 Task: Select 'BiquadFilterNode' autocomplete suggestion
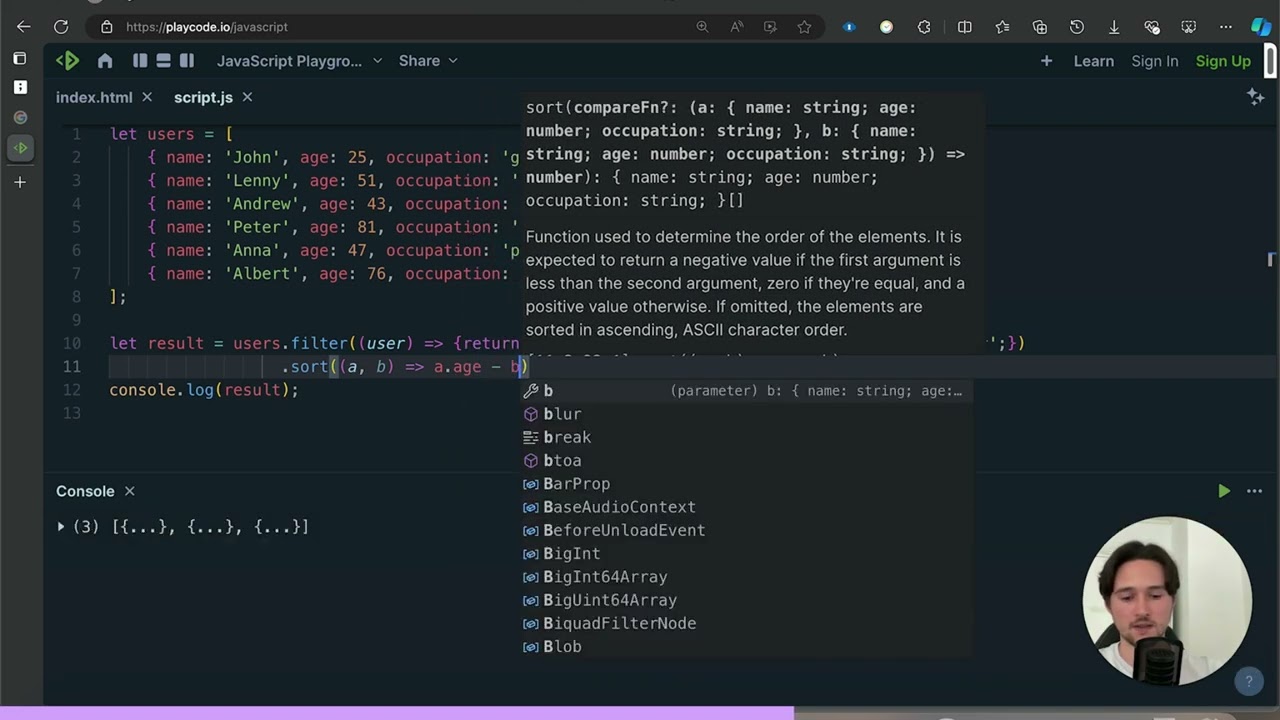[747, 623]
